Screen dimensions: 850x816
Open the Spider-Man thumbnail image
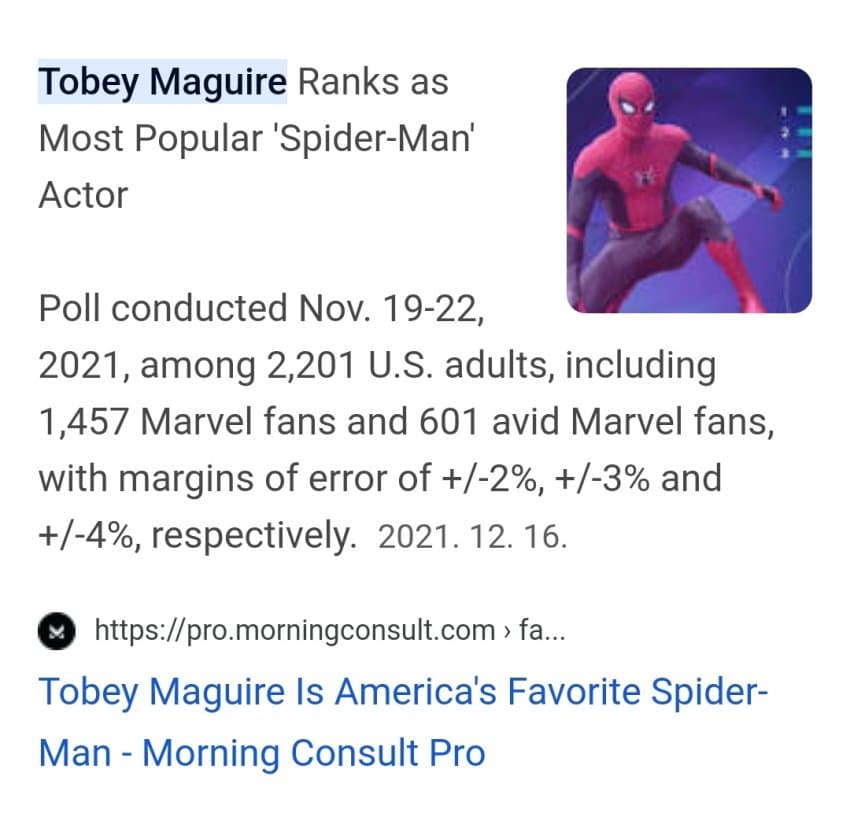[x=688, y=190]
